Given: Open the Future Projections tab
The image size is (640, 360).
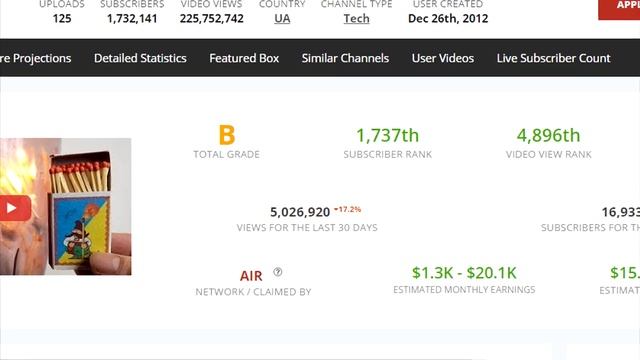Looking at the screenshot, I should [x=36, y=58].
